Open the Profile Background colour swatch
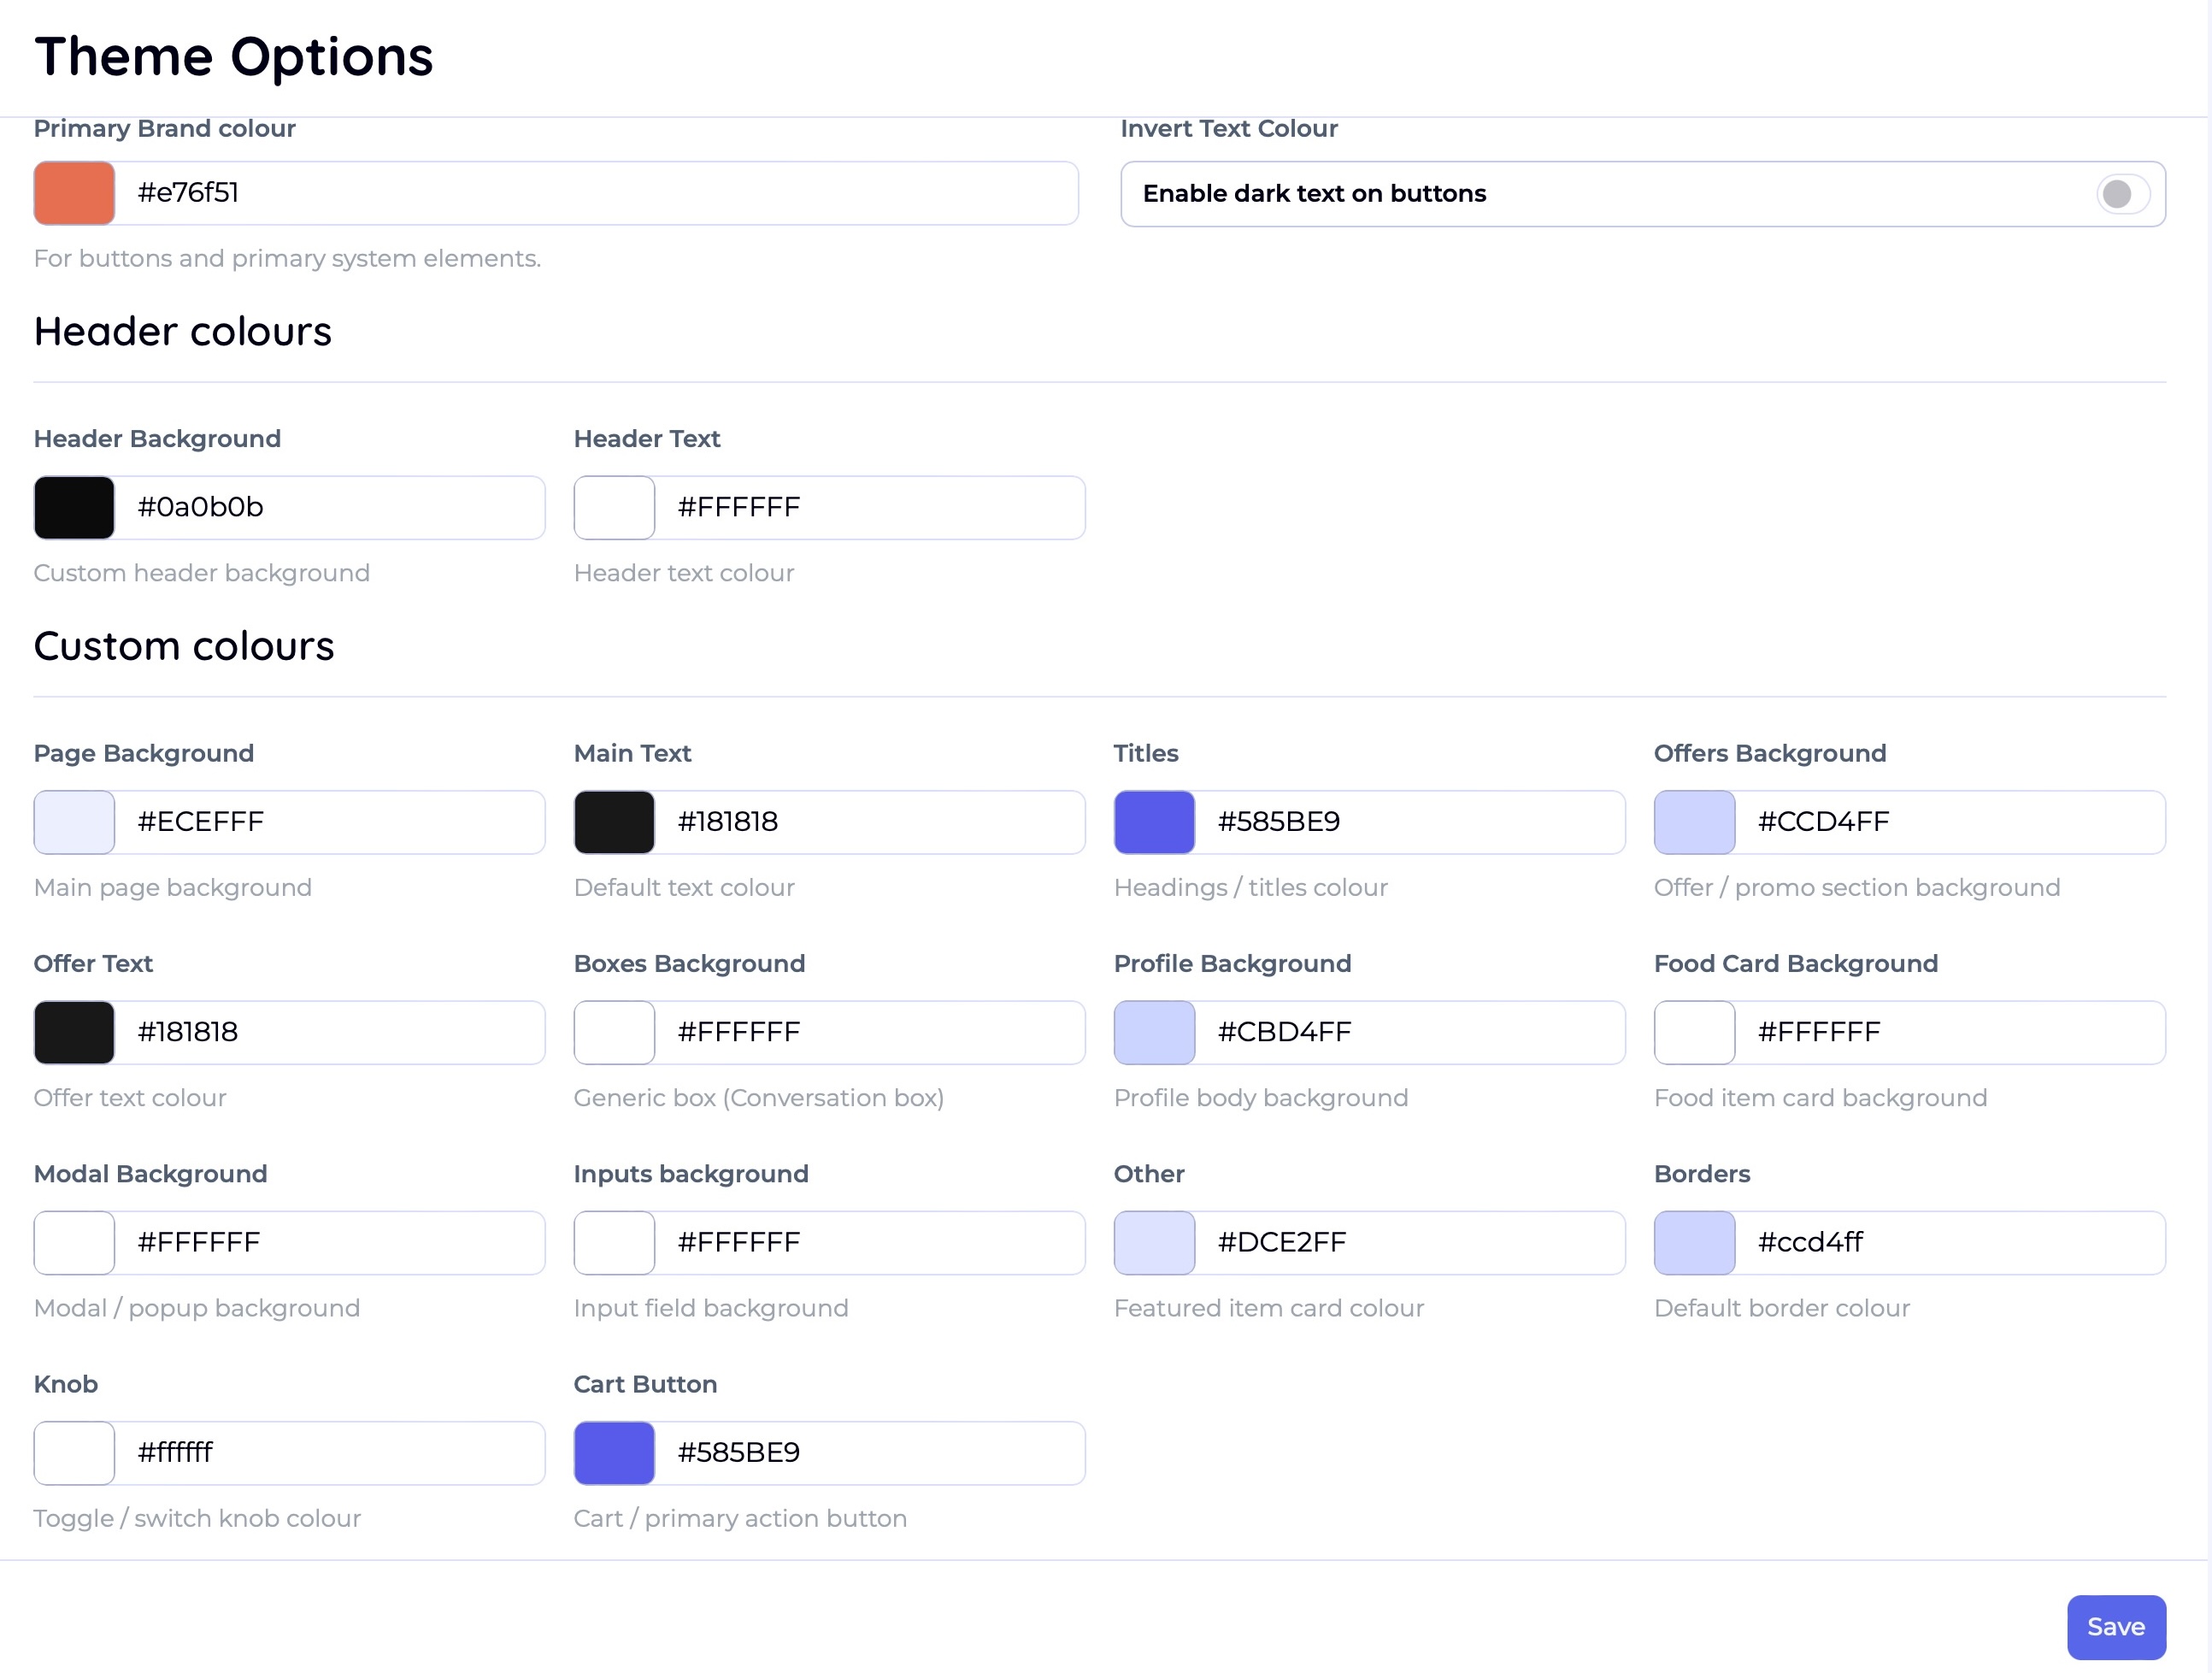Viewport: 2212px width, 1673px height. 1154,1032
